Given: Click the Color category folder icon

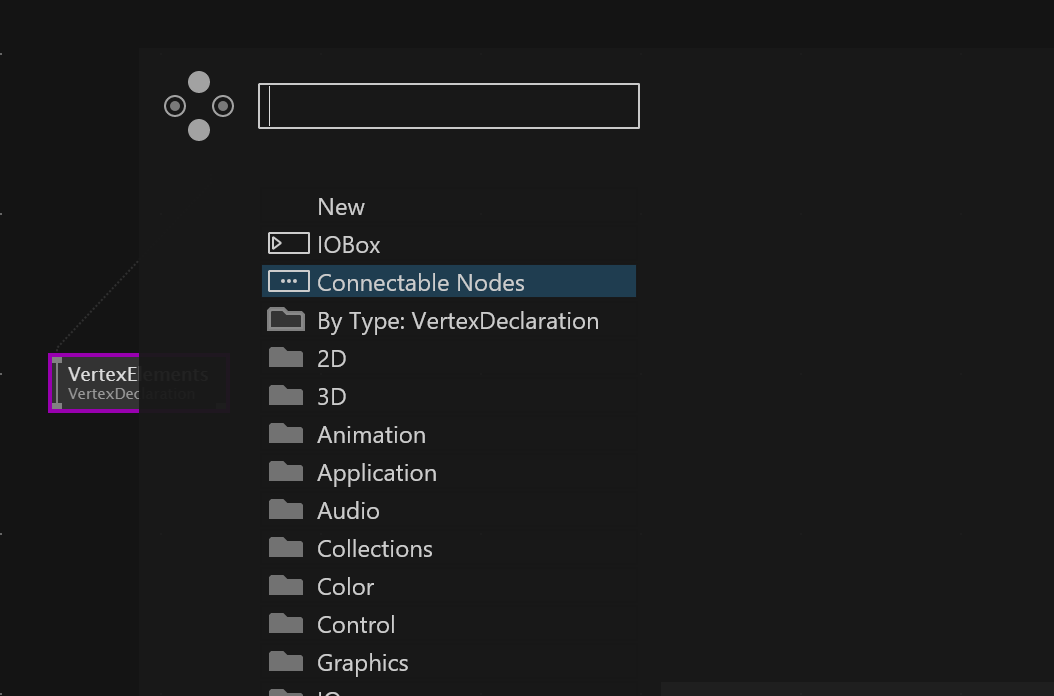Looking at the screenshot, I should (x=286, y=585).
